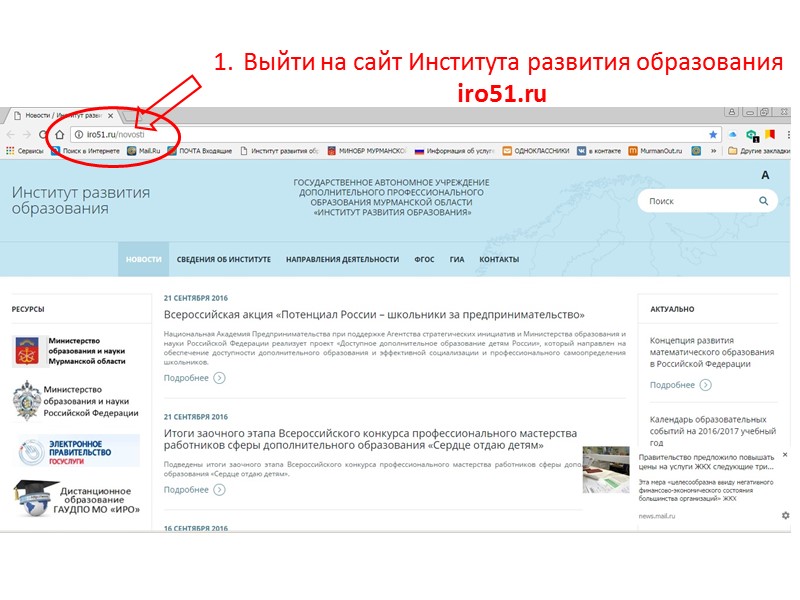Open the cloud extension icon
The height and width of the screenshot is (600, 800).
point(733,134)
